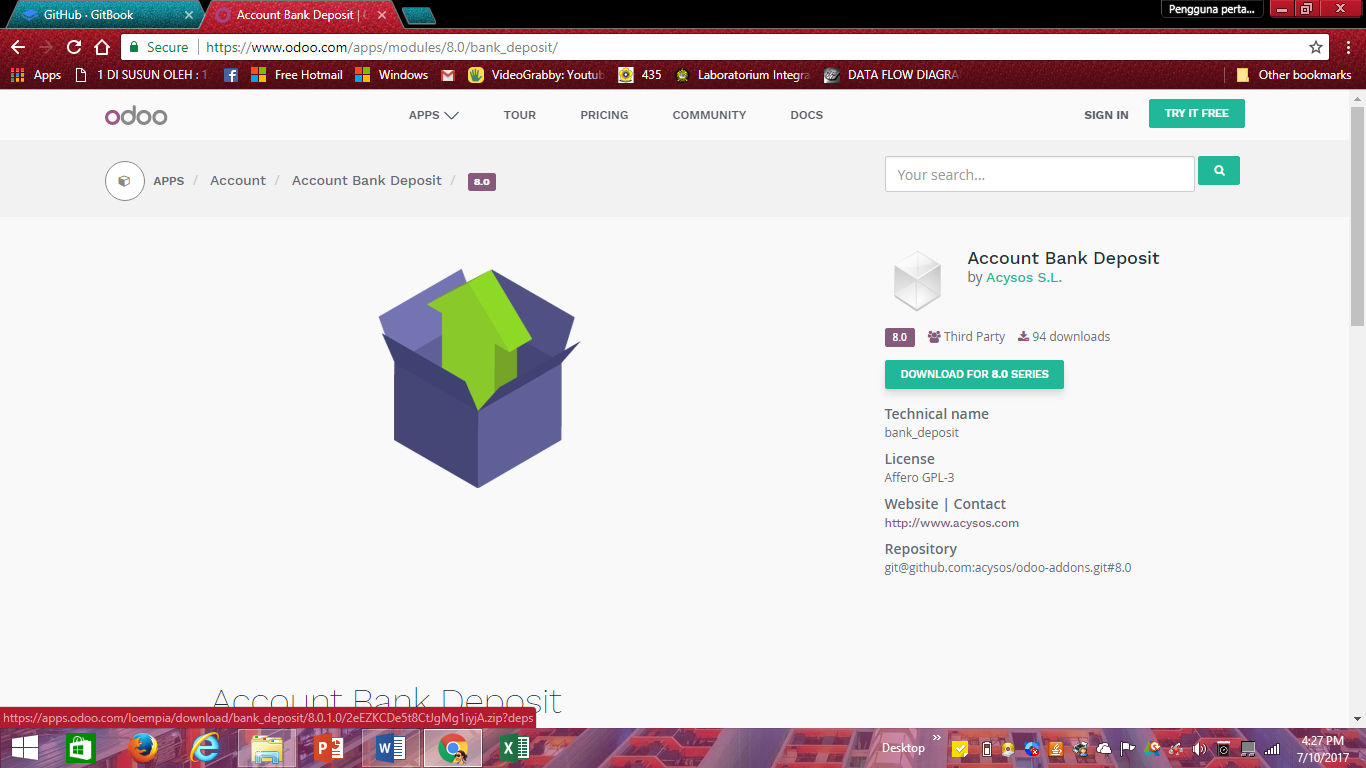
Task: Click the purple box module image
Action: 478,378
